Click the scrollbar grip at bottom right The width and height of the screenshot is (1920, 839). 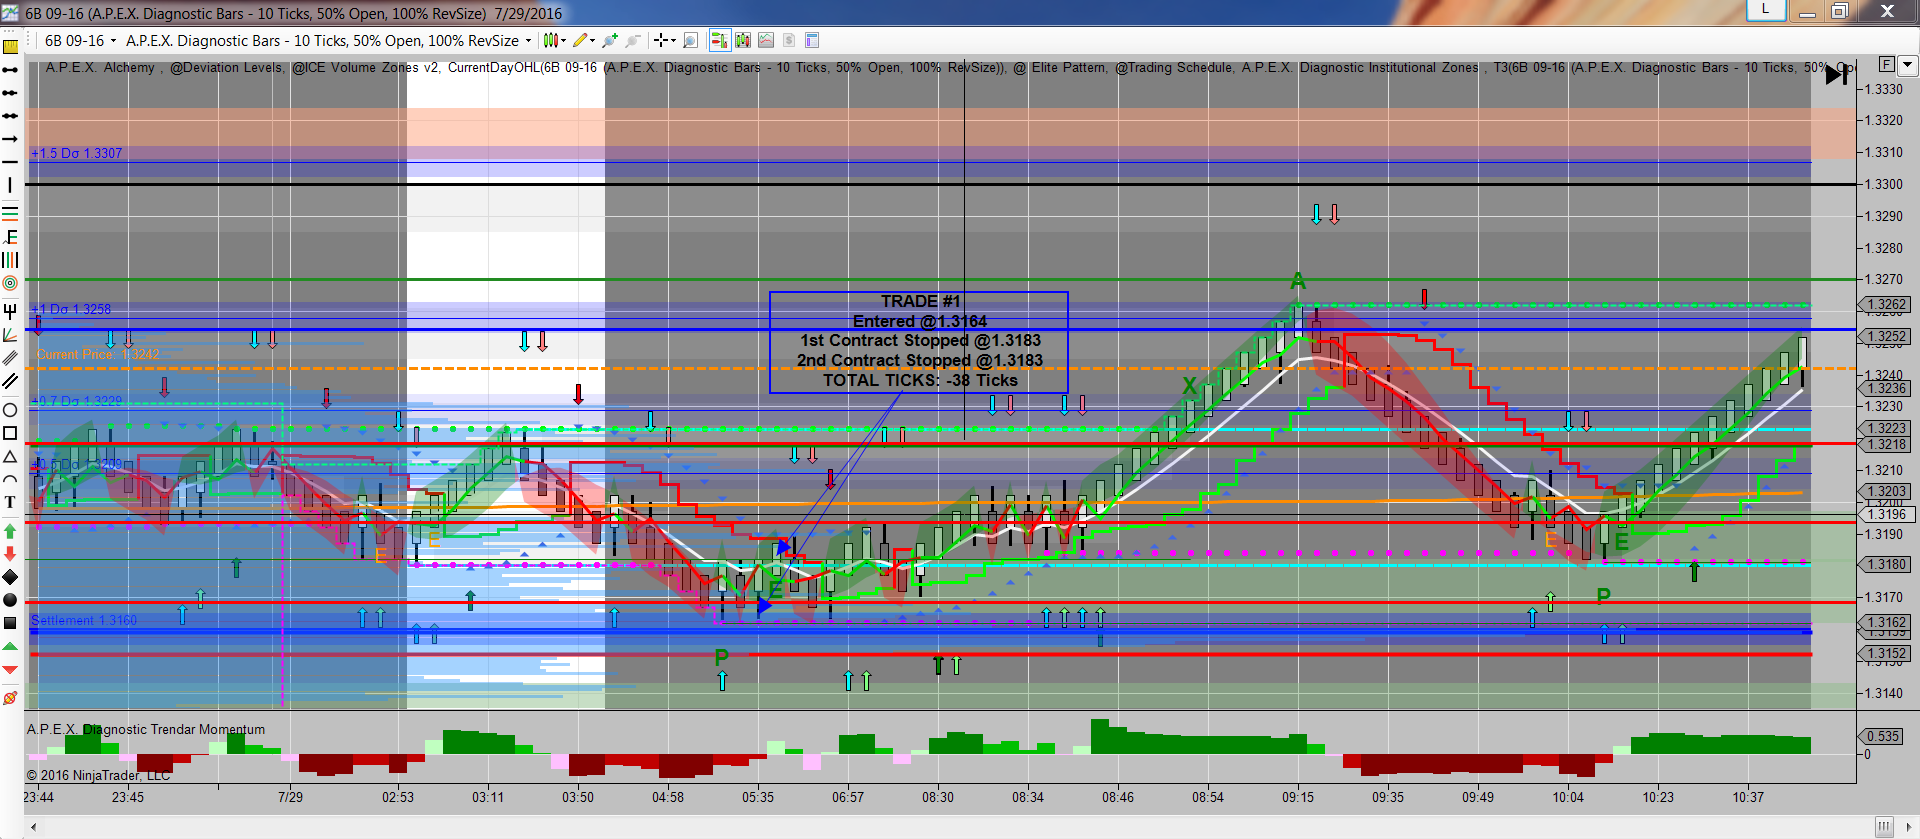[x=1884, y=827]
